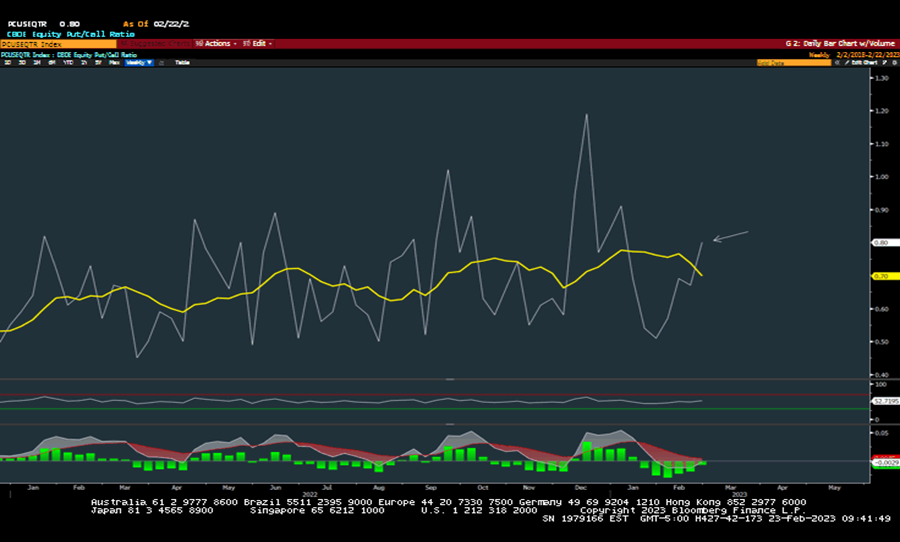Screen dimensions: 900x542
Task: Click the chart type icon next to Weekly
Action: coord(161,63)
